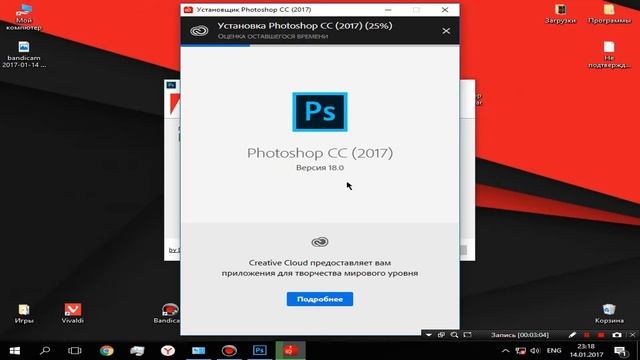Open the Корзина recycle bin

point(609,314)
